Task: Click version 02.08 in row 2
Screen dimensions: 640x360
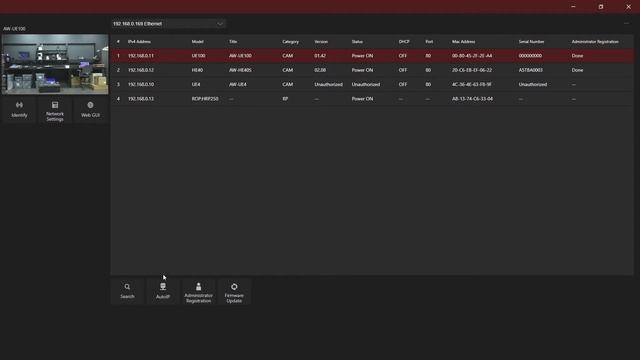Action: [320, 70]
